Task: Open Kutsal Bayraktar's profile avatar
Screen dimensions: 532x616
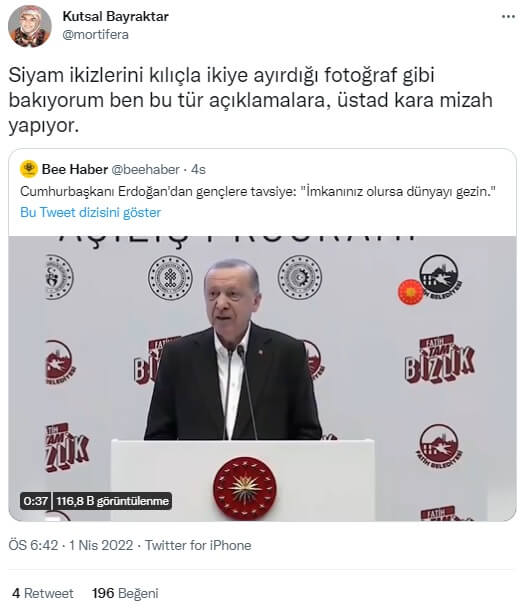Action: (x=29, y=26)
